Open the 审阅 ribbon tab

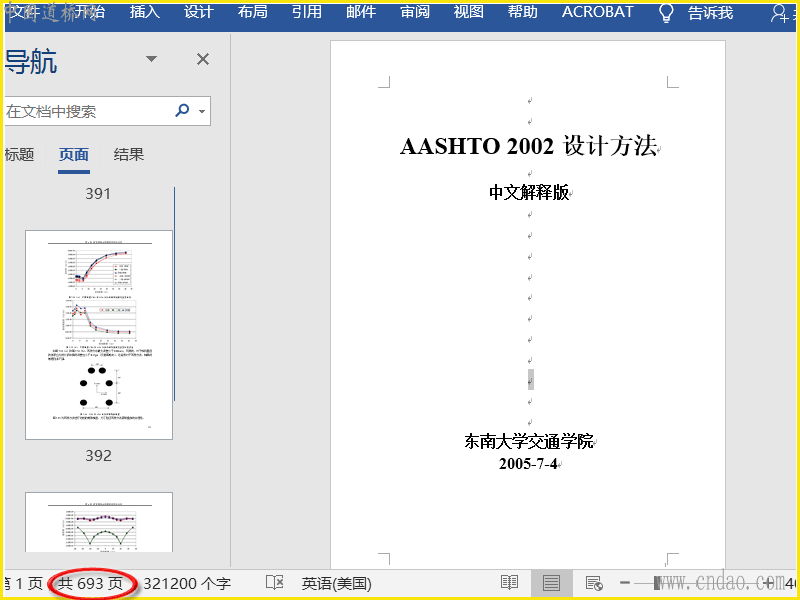coord(415,12)
